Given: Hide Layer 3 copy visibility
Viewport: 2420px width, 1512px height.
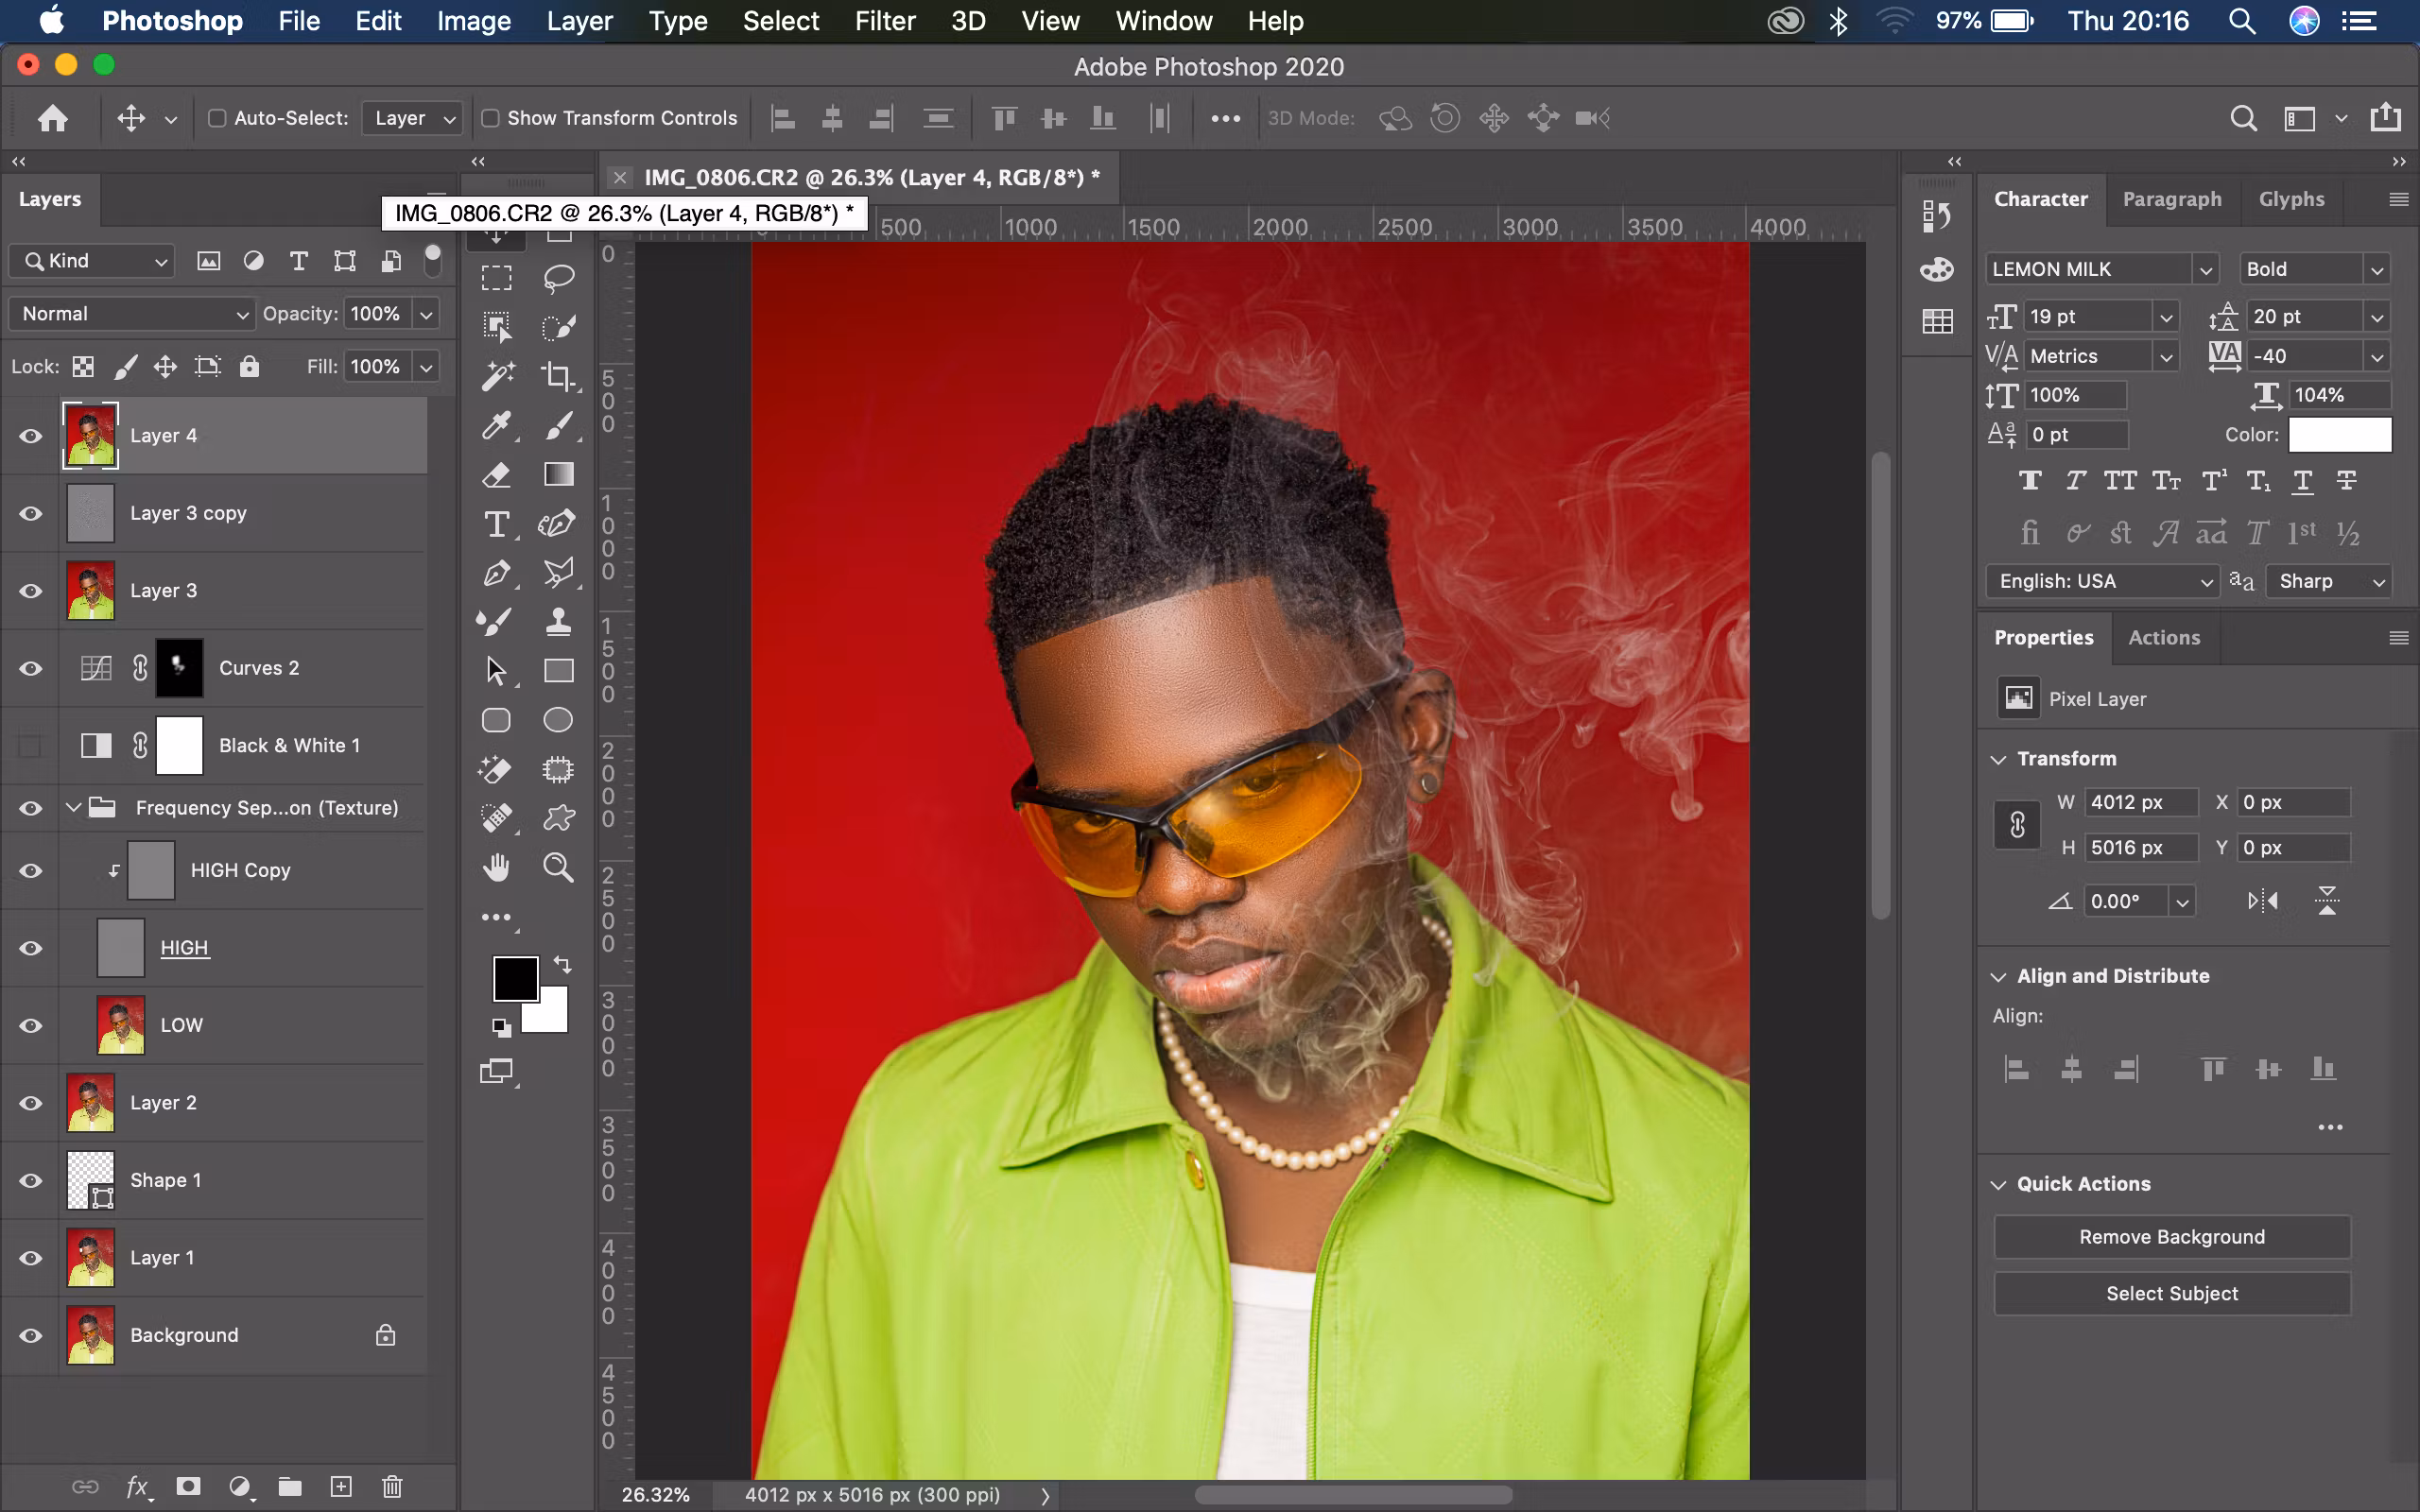Looking at the screenshot, I should [31, 514].
